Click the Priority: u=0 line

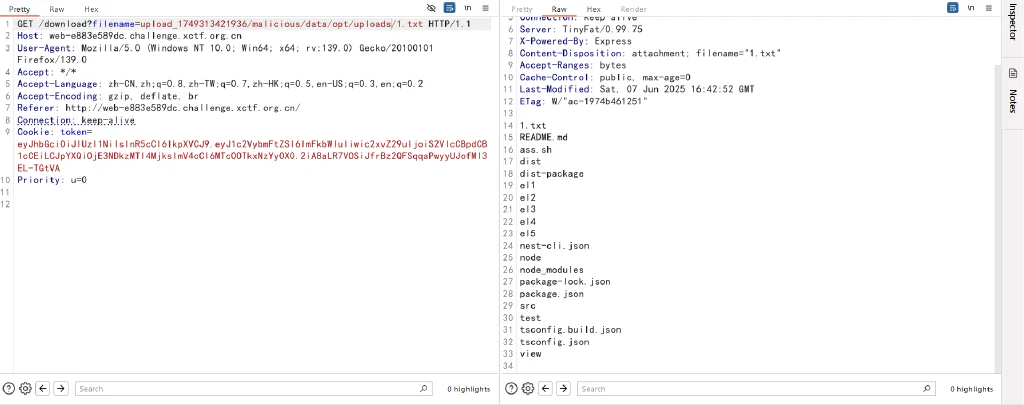52,180
